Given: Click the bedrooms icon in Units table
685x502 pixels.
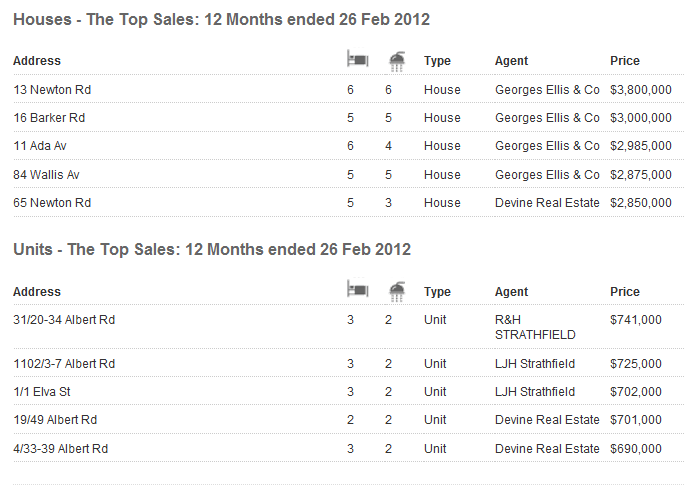Looking at the screenshot, I should pyautogui.click(x=357, y=291).
